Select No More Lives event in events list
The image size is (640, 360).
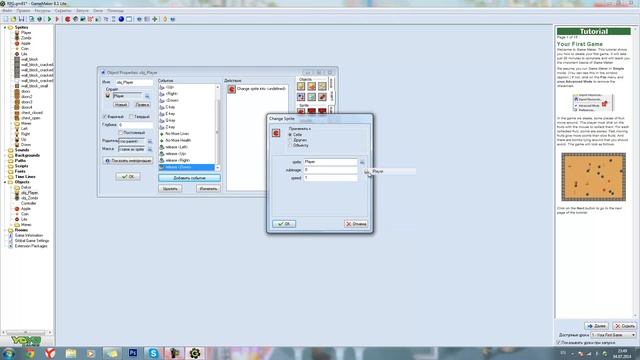point(177,133)
